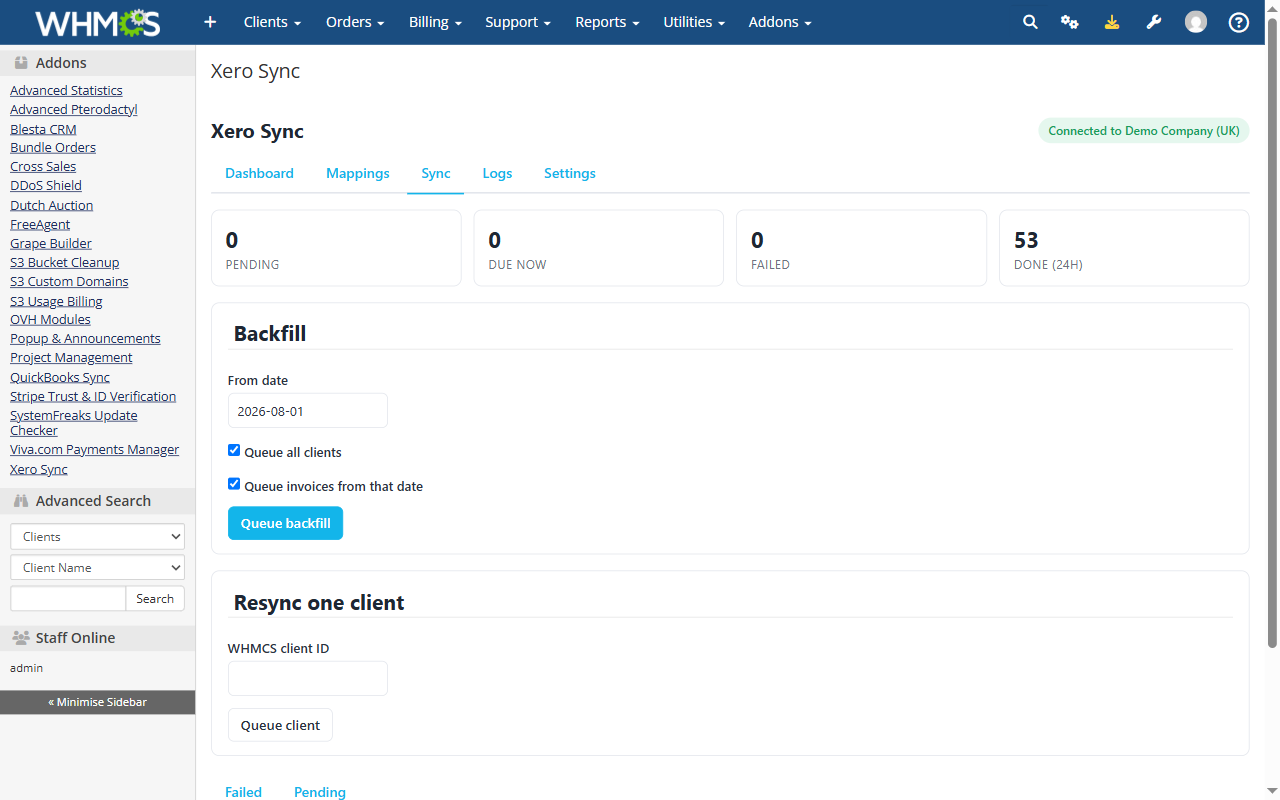
Task: Expand the Addons top menu
Action: 780,22
